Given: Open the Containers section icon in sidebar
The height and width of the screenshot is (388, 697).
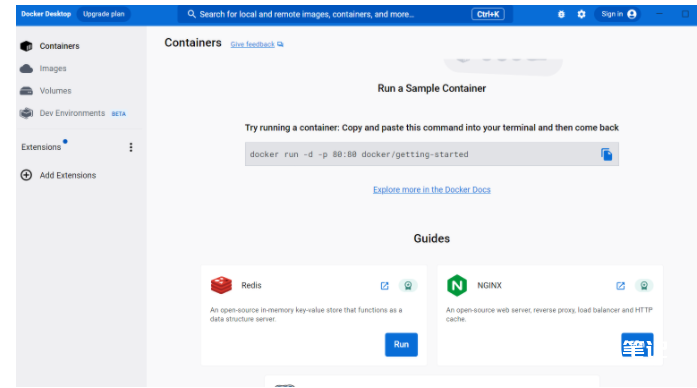Looking at the screenshot, I should pyautogui.click(x=26, y=46).
